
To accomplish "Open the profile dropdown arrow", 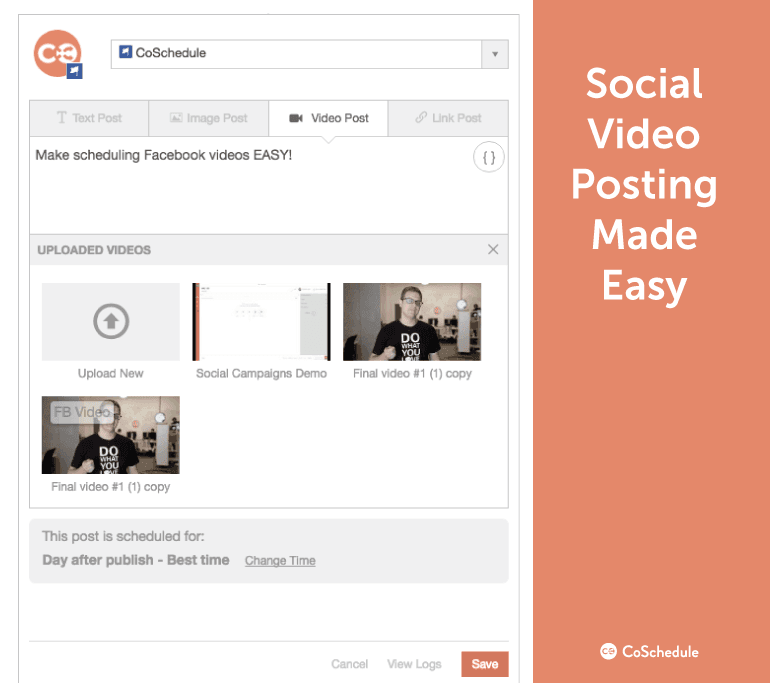I will 494,54.
